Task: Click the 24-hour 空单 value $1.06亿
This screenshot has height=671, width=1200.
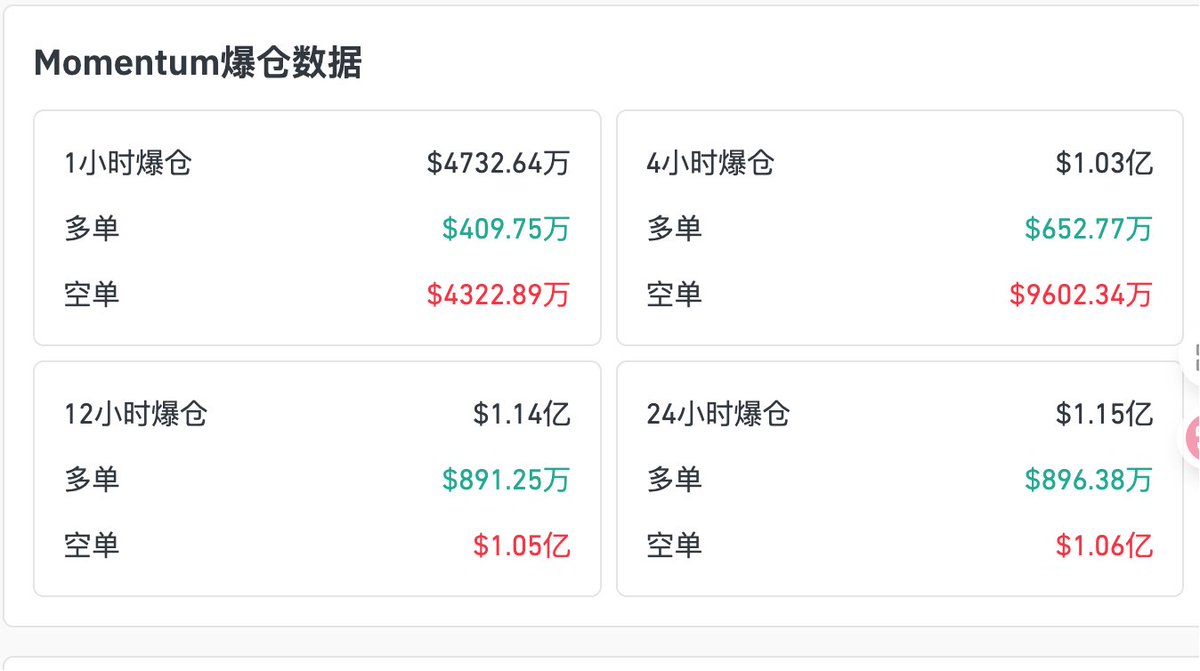Action: coord(1104,546)
